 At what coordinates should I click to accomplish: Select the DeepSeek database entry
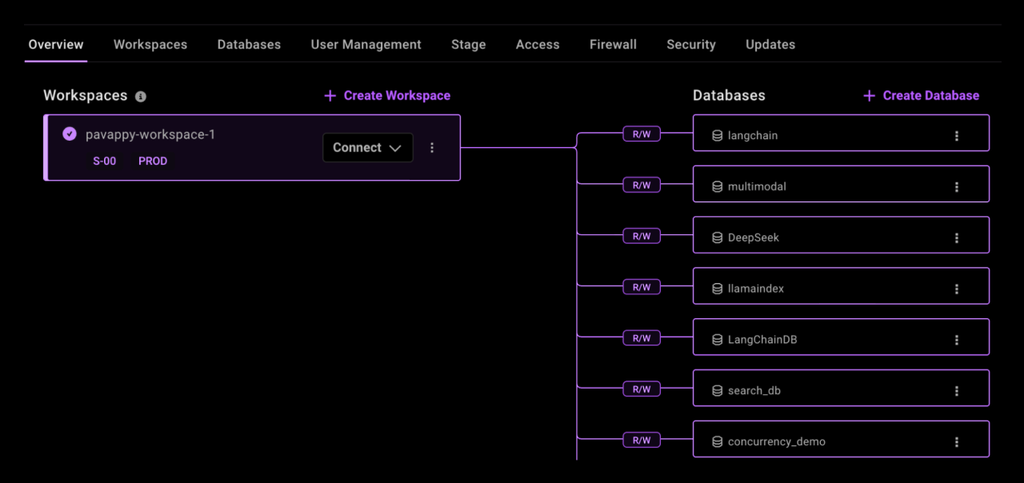(x=820, y=238)
